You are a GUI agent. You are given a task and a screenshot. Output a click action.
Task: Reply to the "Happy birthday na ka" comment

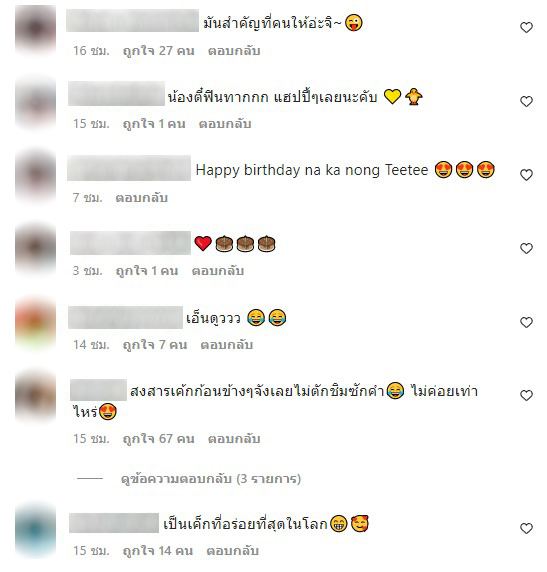142,198
